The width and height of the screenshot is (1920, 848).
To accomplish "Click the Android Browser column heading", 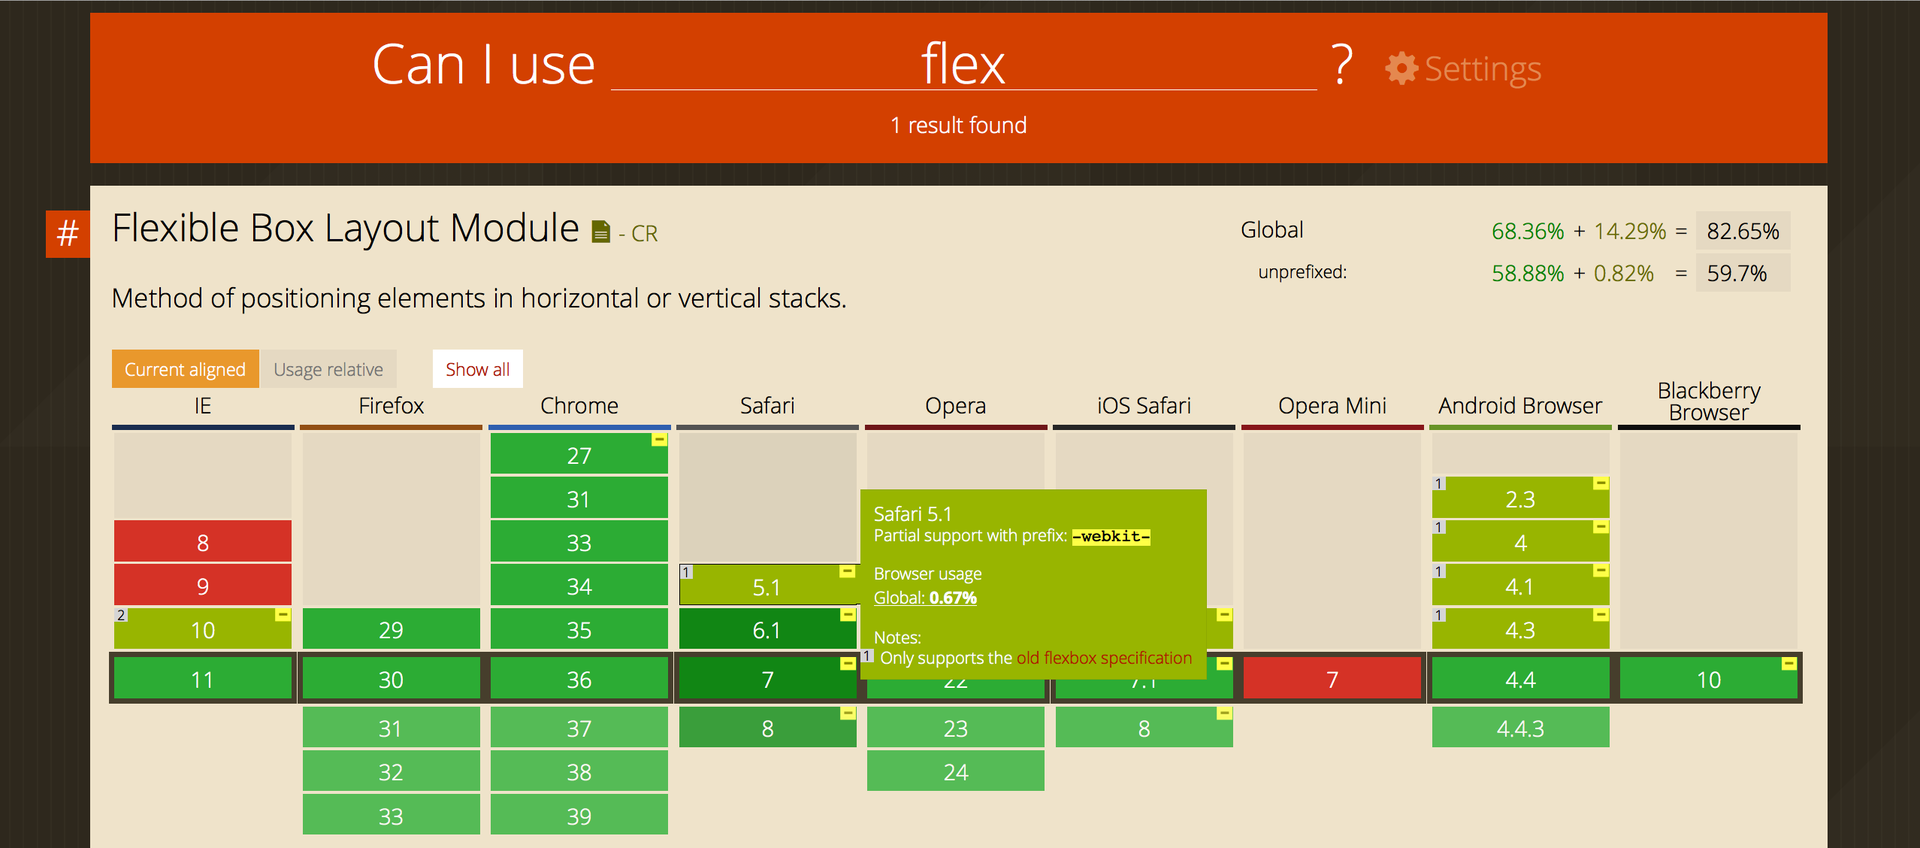I will pyautogui.click(x=1520, y=406).
